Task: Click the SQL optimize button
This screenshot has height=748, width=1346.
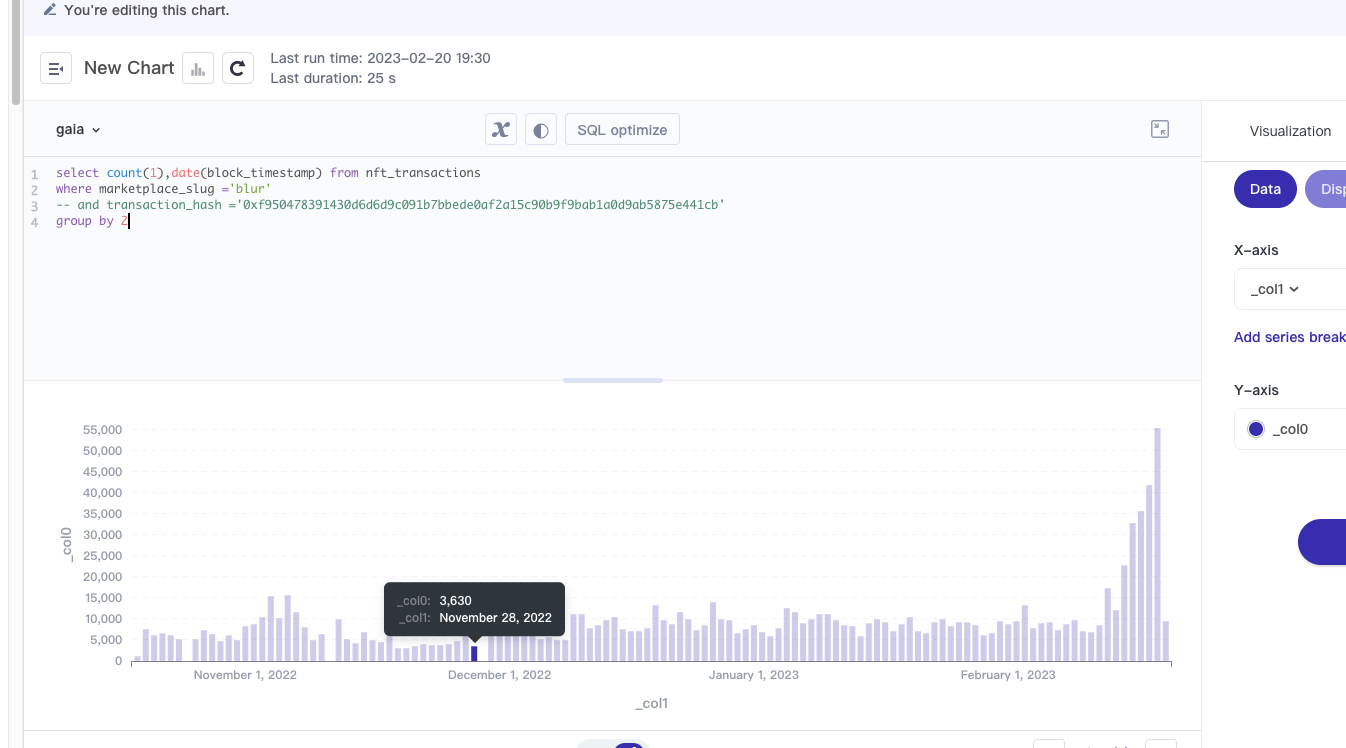Action: pyautogui.click(x=622, y=129)
